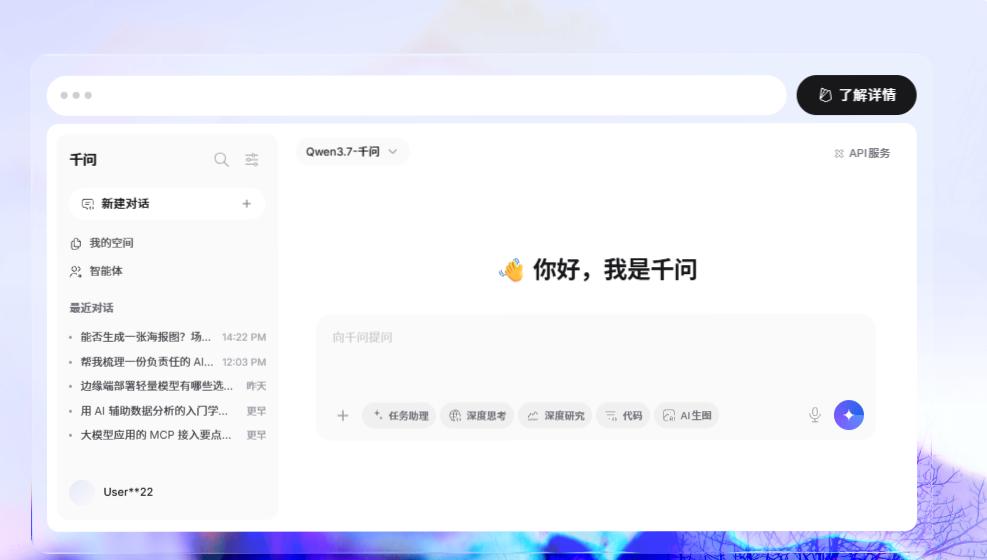The width and height of the screenshot is (987, 560).
Task: Click the plus icon in 新建对话
Action: click(x=247, y=204)
